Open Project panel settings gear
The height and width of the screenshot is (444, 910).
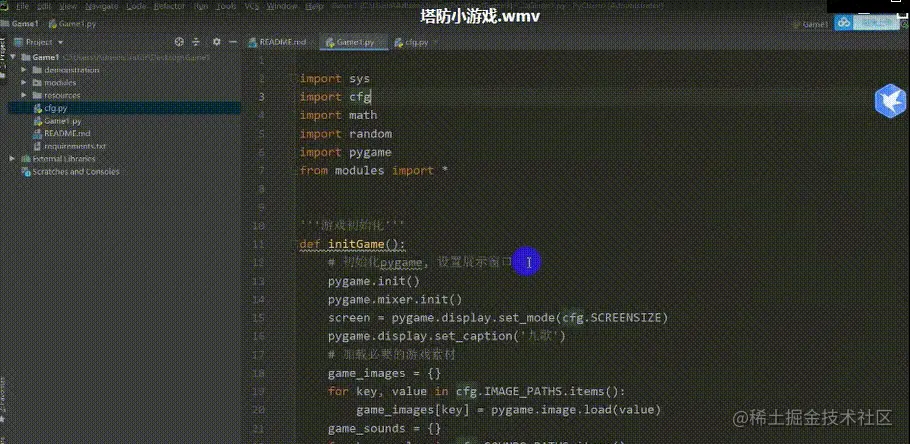tap(216, 42)
